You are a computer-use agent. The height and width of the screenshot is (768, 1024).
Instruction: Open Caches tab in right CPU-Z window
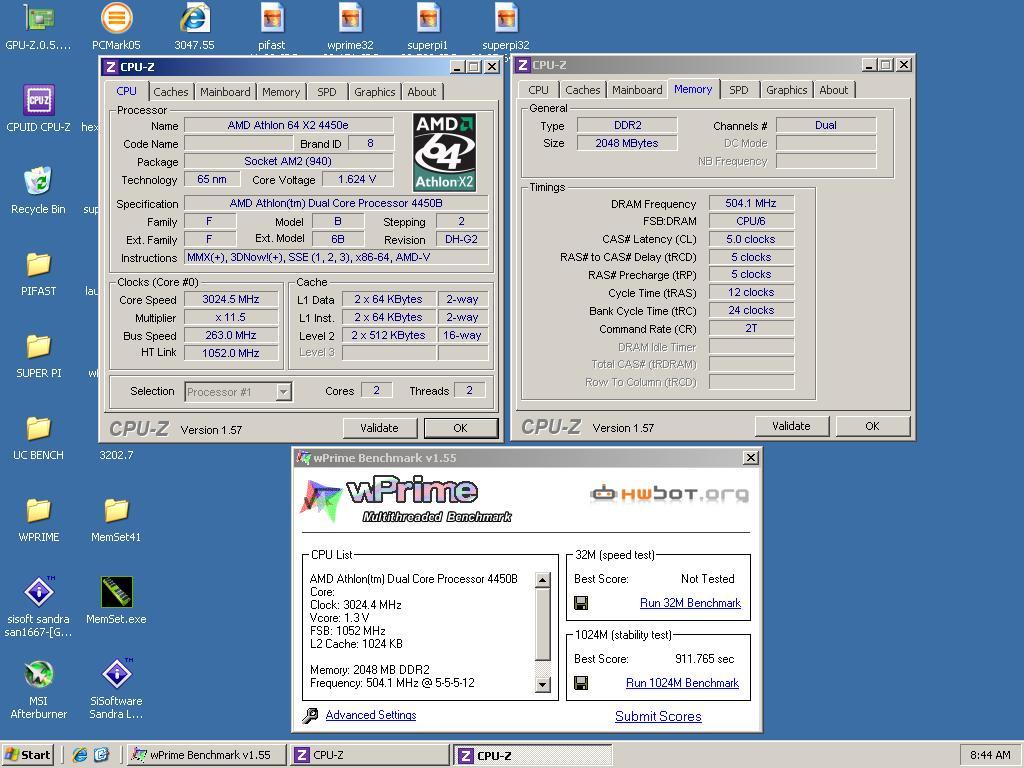click(582, 90)
